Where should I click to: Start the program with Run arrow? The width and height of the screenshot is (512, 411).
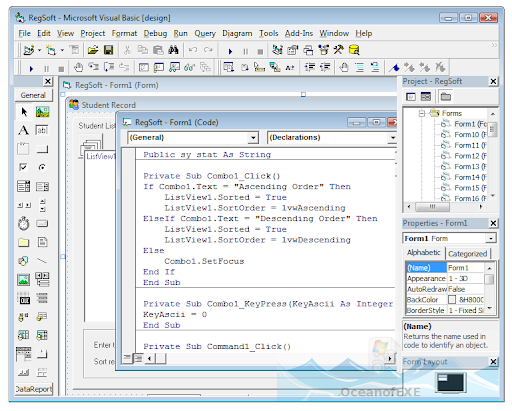click(230, 51)
